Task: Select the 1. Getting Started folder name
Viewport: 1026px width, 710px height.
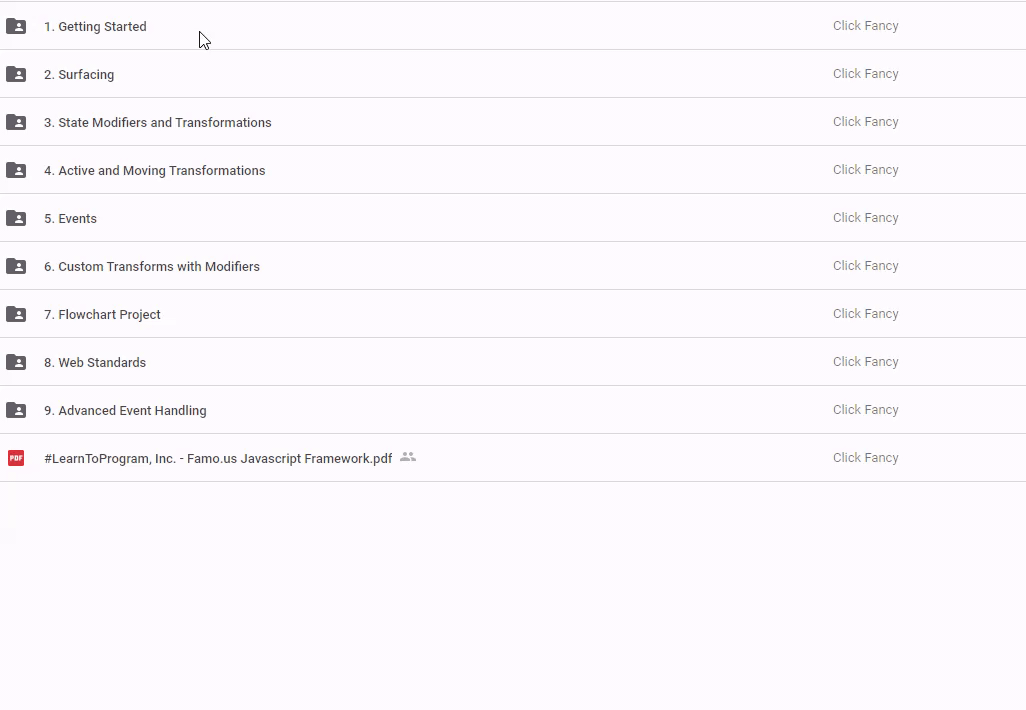Action: (95, 27)
